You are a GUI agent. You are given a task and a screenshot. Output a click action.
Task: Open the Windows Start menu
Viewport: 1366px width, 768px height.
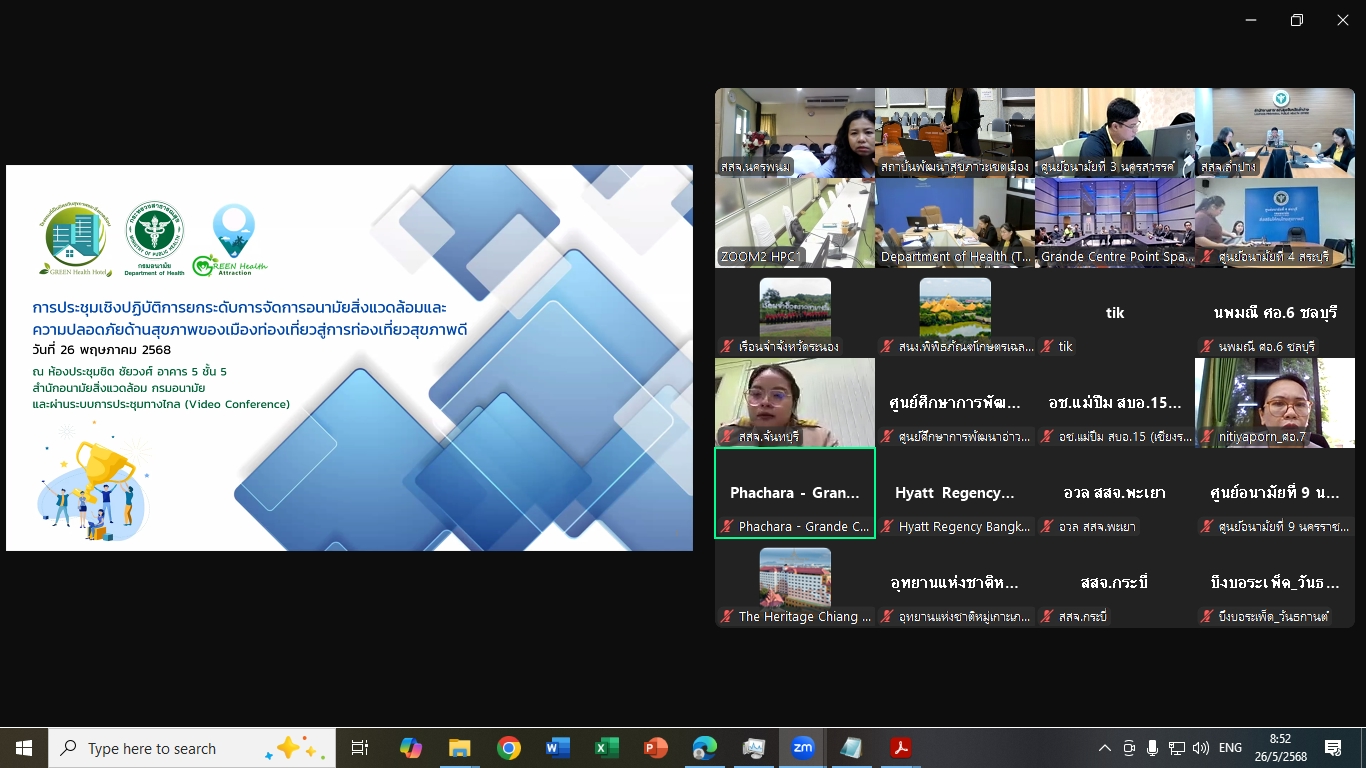click(x=24, y=748)
